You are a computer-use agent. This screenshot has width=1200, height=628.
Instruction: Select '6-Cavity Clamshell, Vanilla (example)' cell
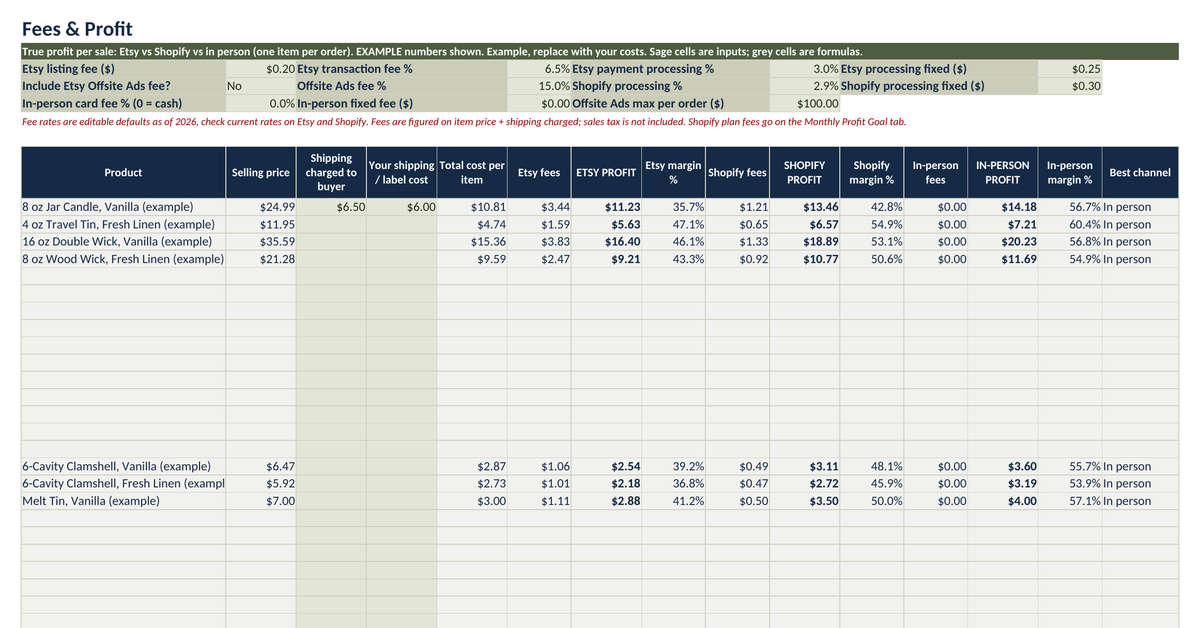coord(123,466)
